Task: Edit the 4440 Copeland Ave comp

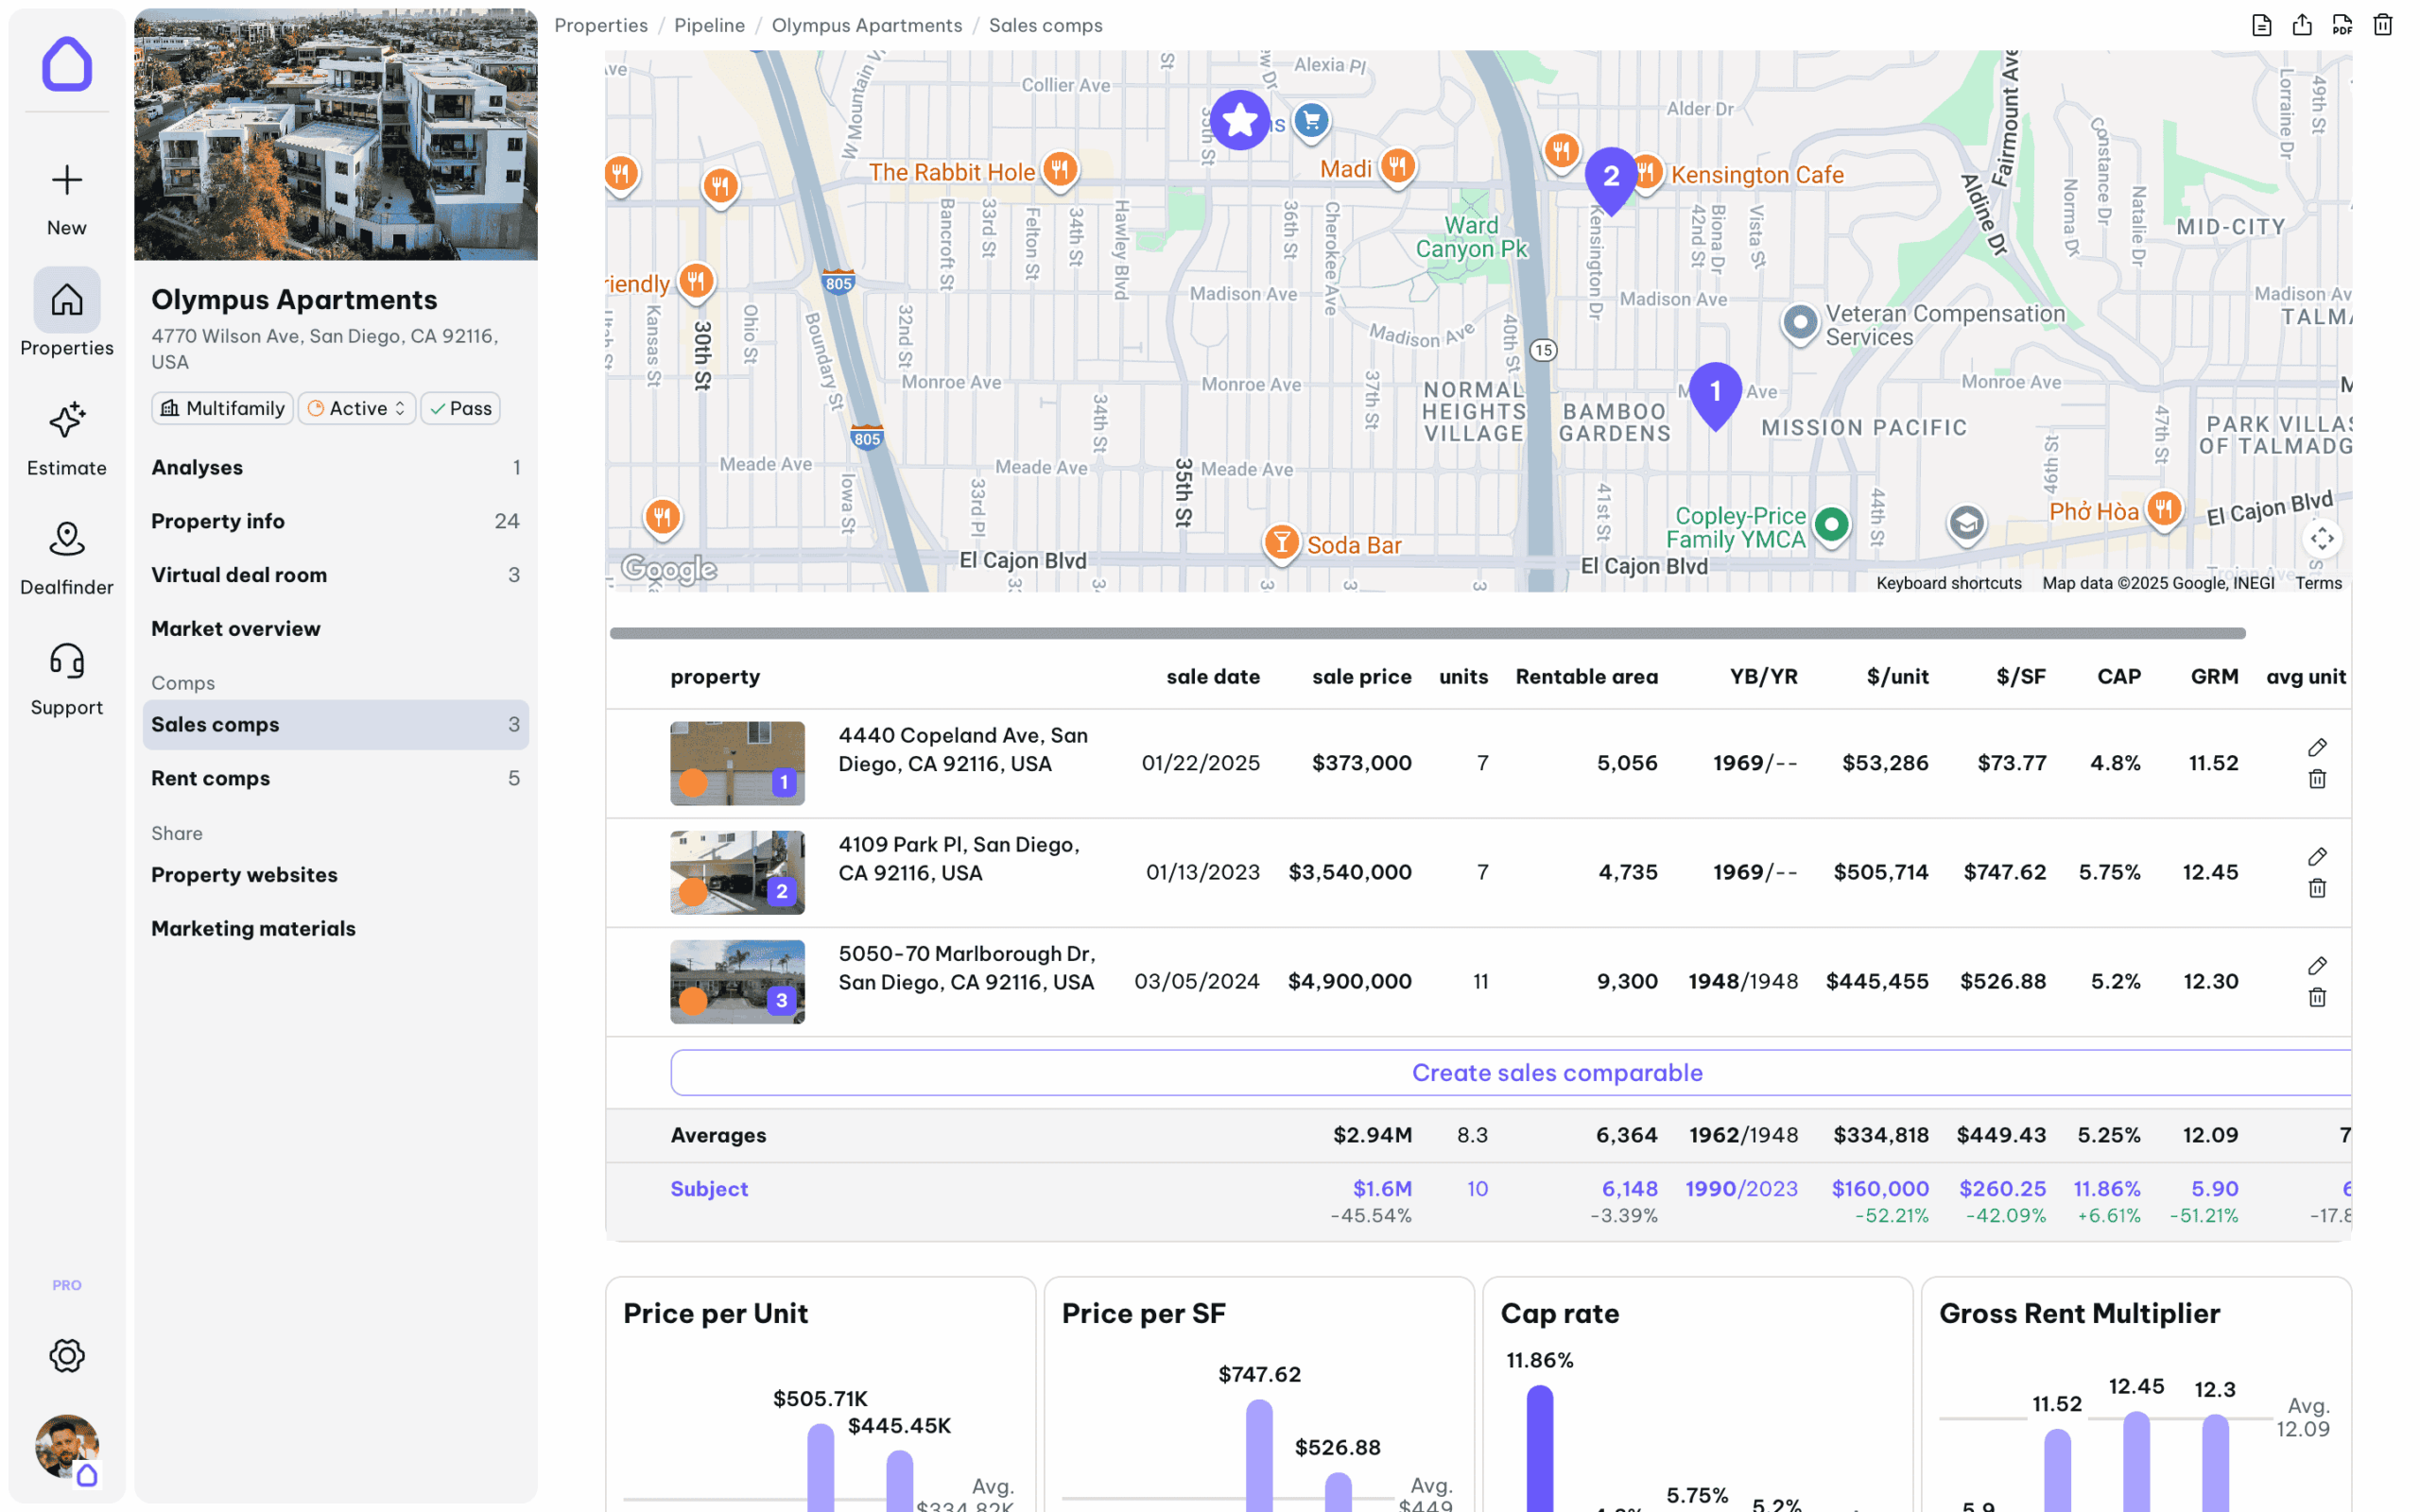Action: coord(2317,747)
